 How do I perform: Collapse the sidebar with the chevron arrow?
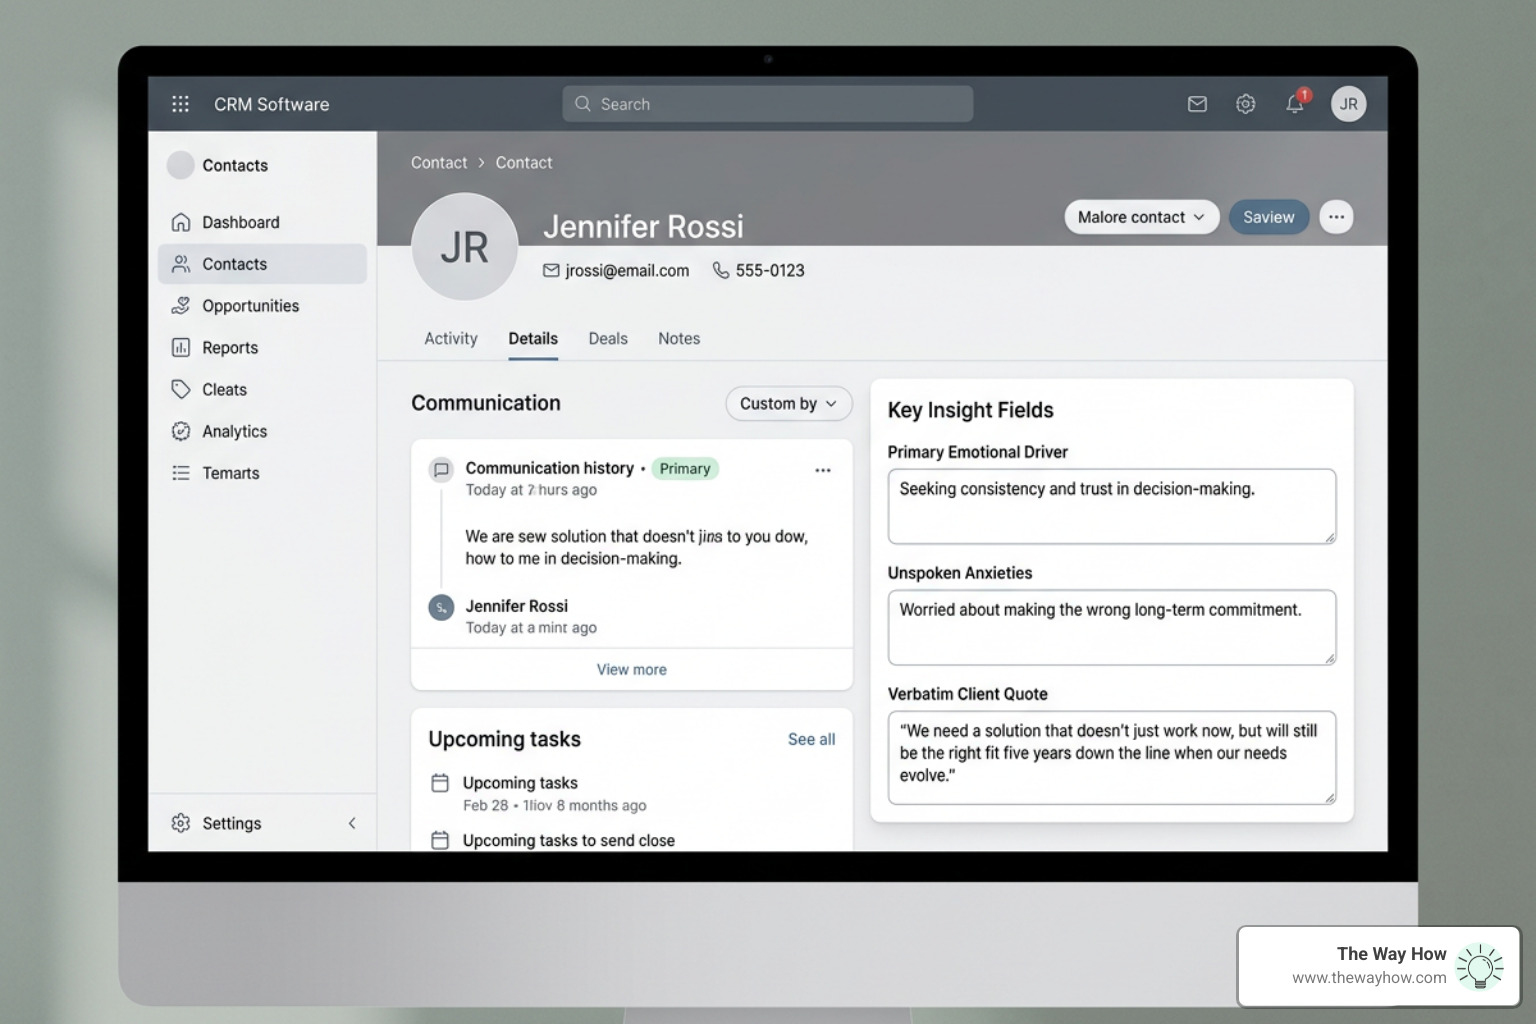point(352,823)
